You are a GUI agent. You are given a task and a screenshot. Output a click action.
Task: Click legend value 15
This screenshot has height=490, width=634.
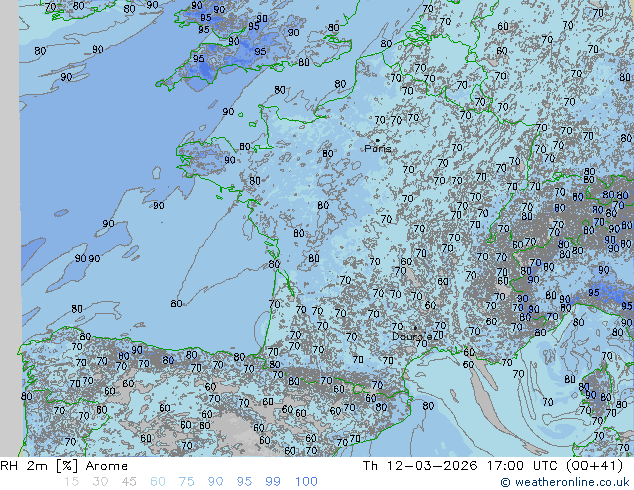tap(71, 482)
